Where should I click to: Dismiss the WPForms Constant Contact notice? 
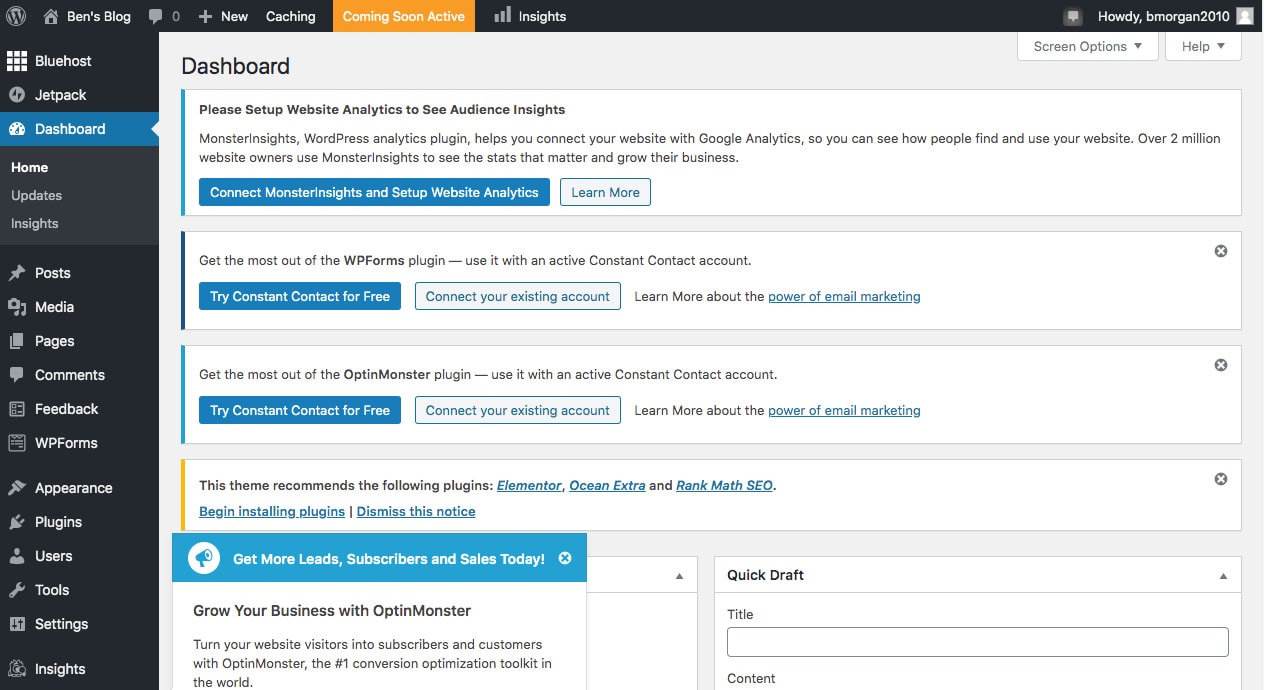1221,251
